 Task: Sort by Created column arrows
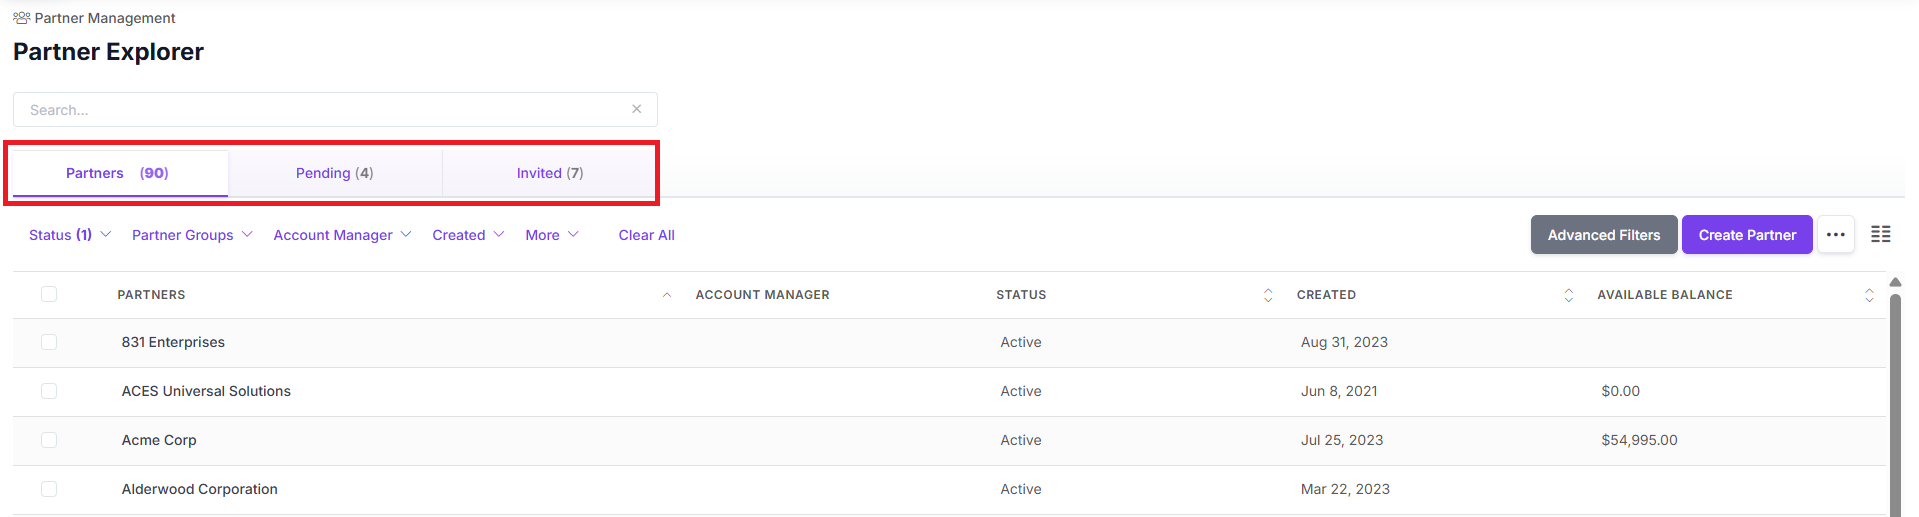(1568, 295)
